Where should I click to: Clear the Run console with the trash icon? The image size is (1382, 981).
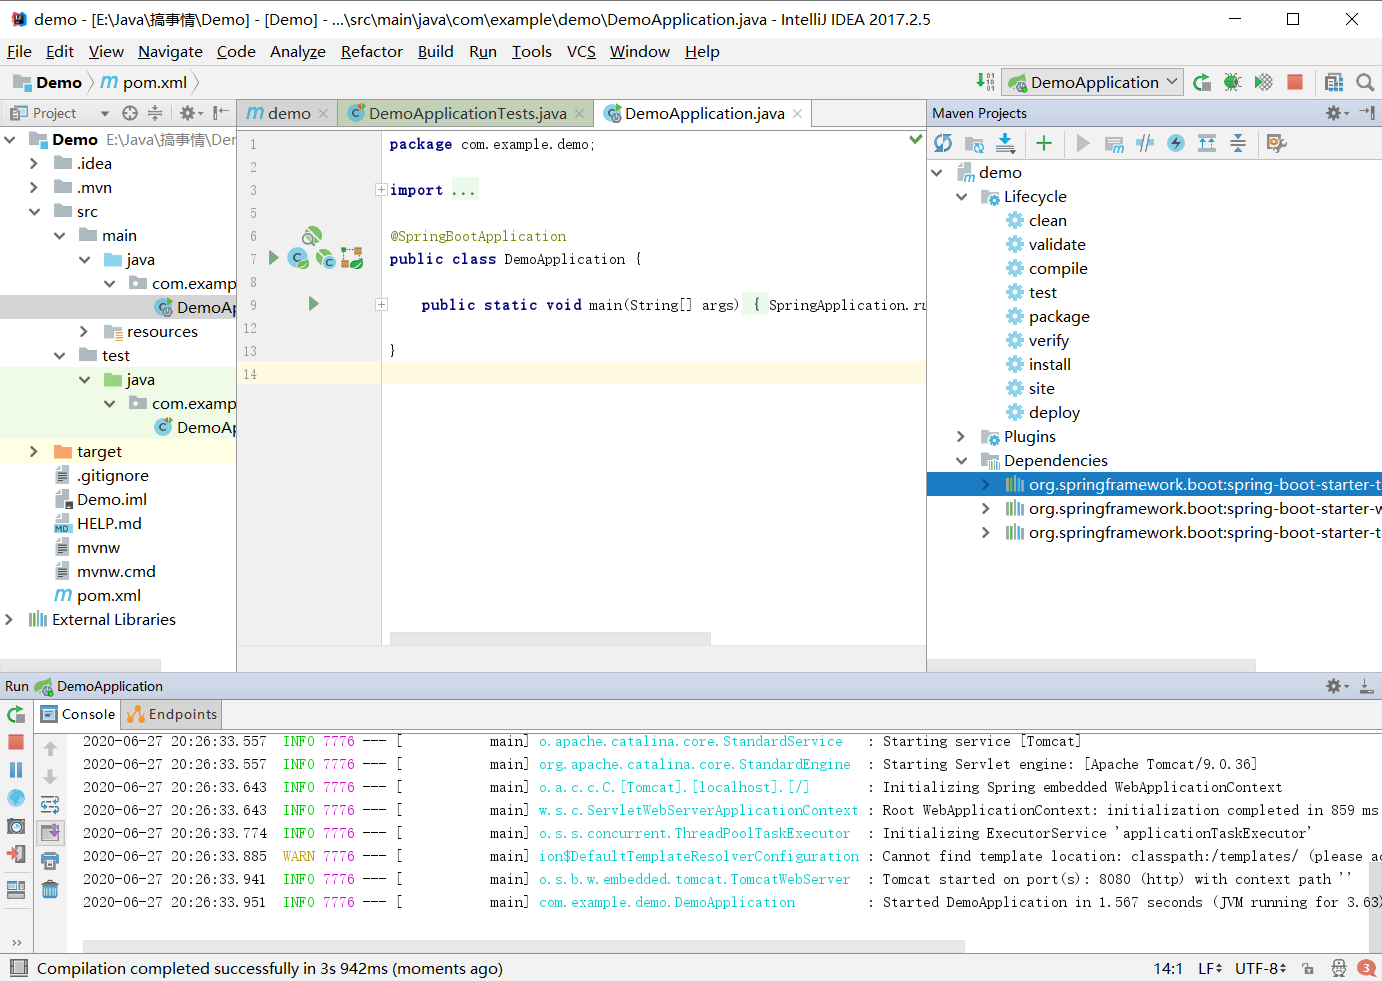pyautogui.click(x=51, y=889)
